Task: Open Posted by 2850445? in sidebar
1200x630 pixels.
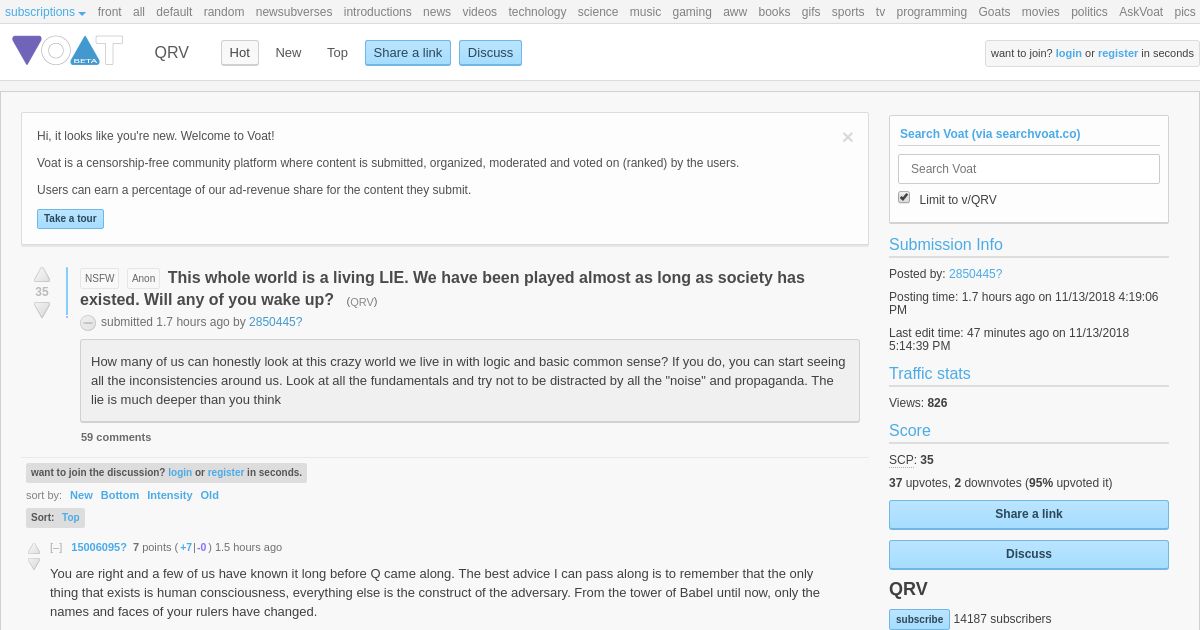Action: 975,274
